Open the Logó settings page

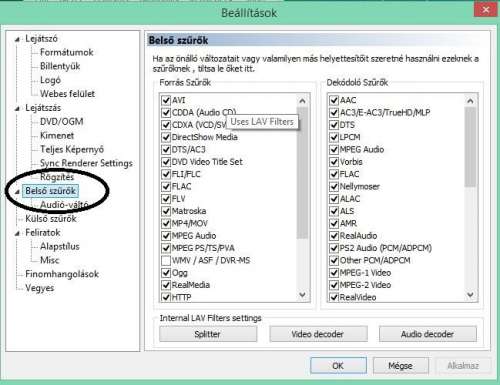point(50,80)
